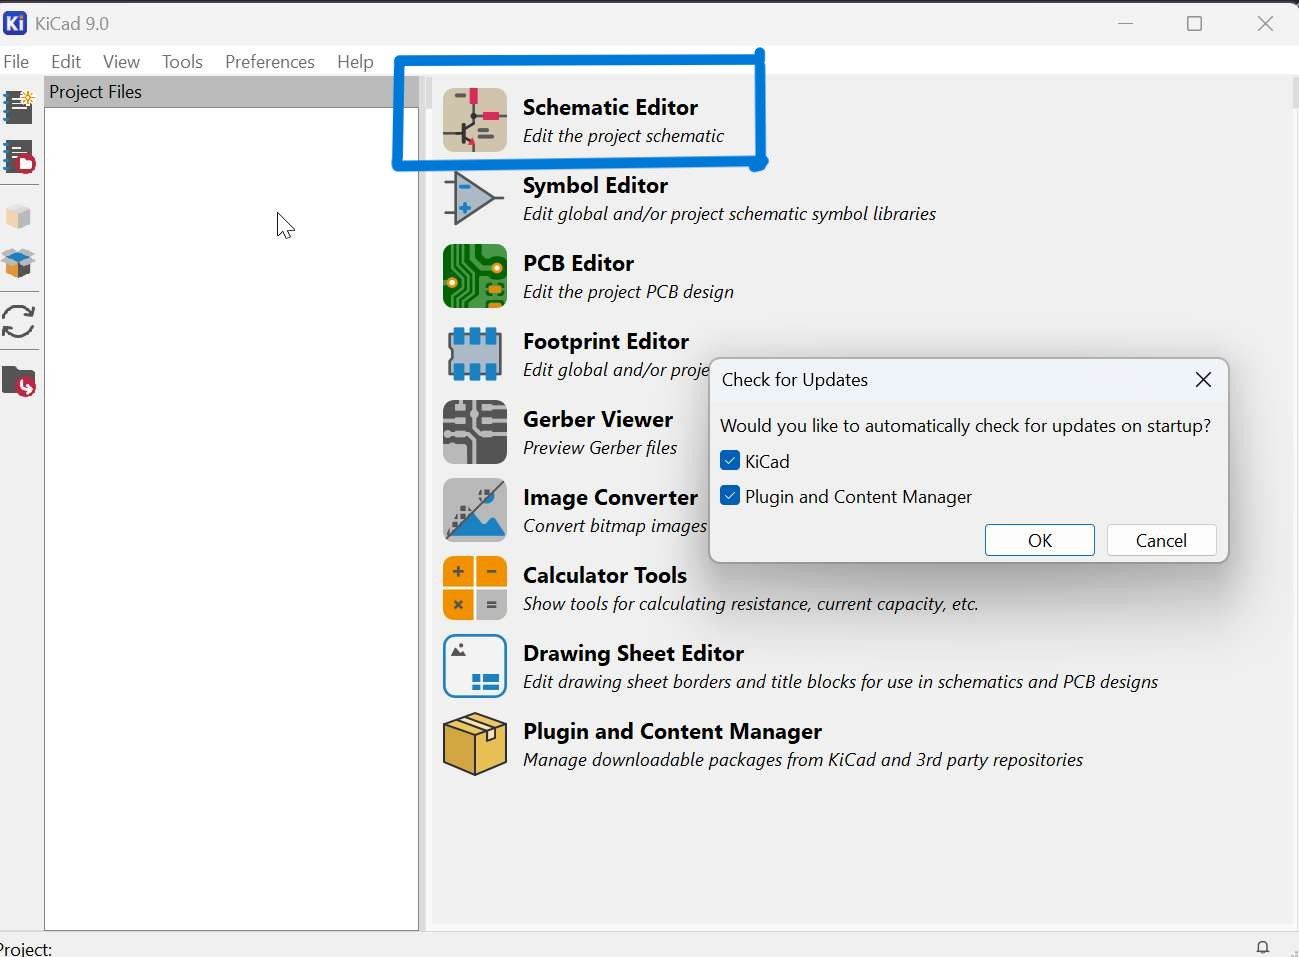Click the Gerber Viewer title text

click(x=598, y=419)
